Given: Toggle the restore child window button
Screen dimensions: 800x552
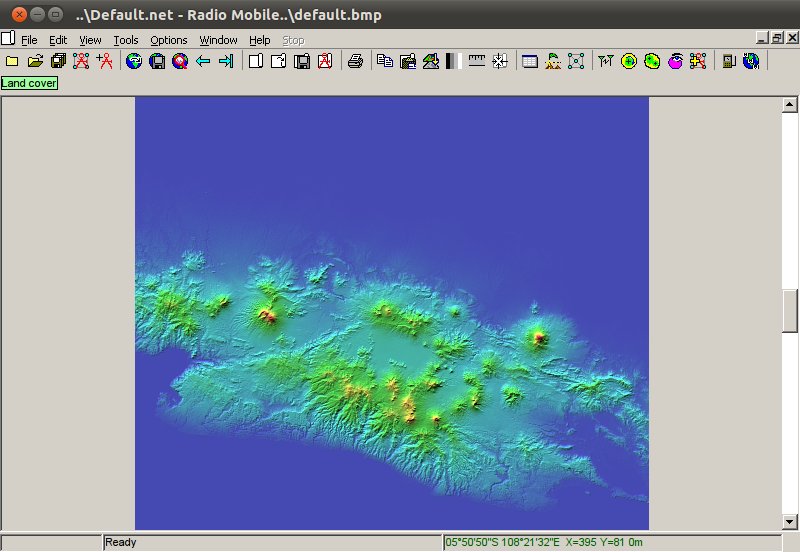Looking at the screenshot, I should 776,39.
